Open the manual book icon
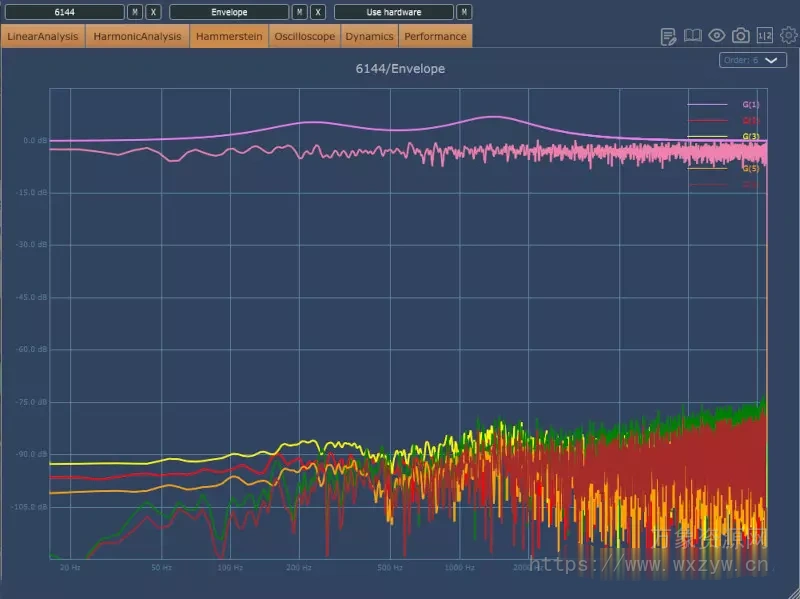The width and height of the screenshot is (800, 599). 693,36
